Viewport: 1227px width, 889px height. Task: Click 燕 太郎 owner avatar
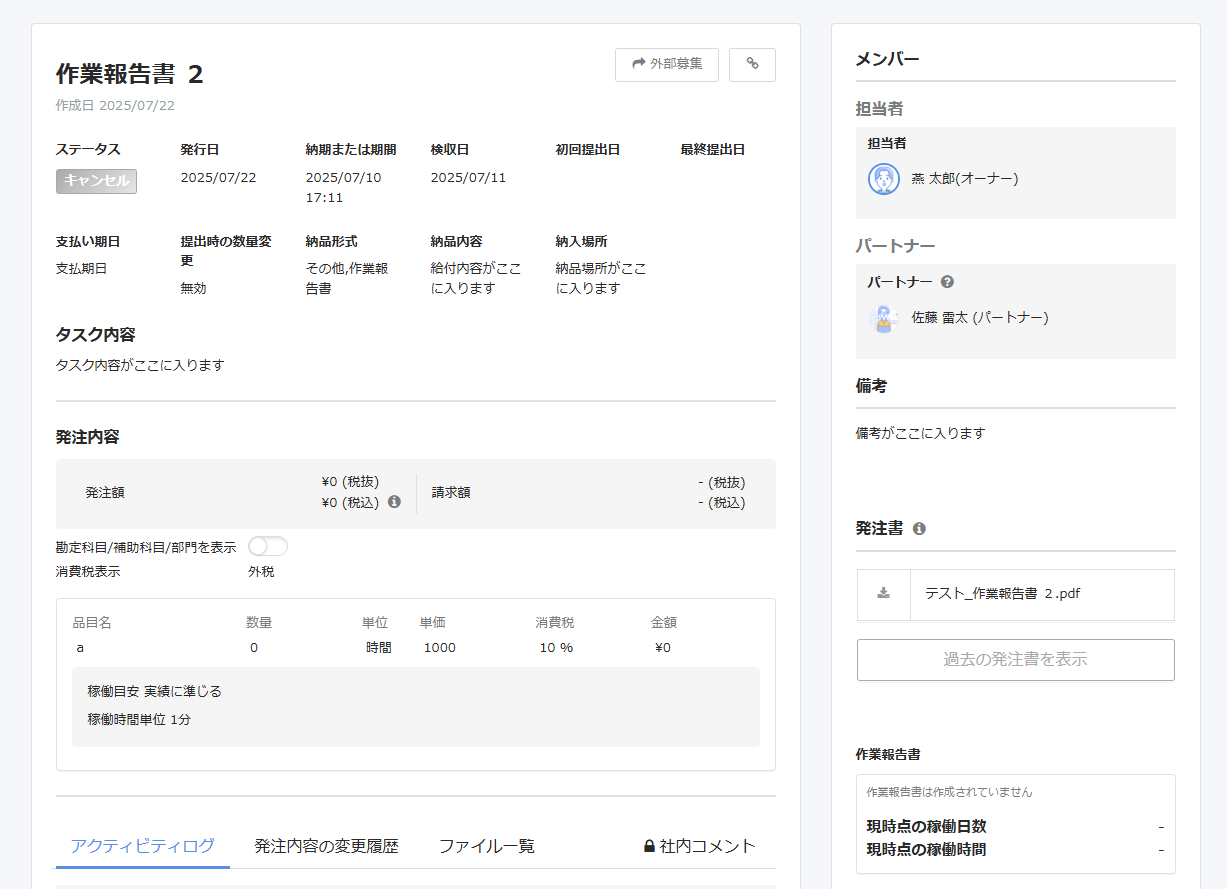coord(884,179)
